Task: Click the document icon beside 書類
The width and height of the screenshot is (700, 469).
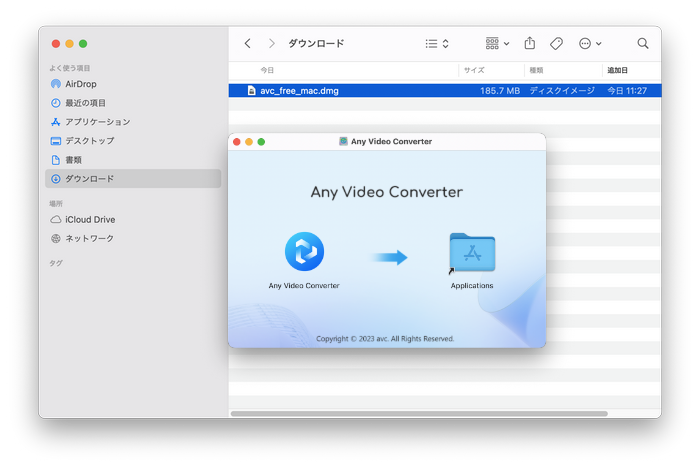Action: click(56, 160)
